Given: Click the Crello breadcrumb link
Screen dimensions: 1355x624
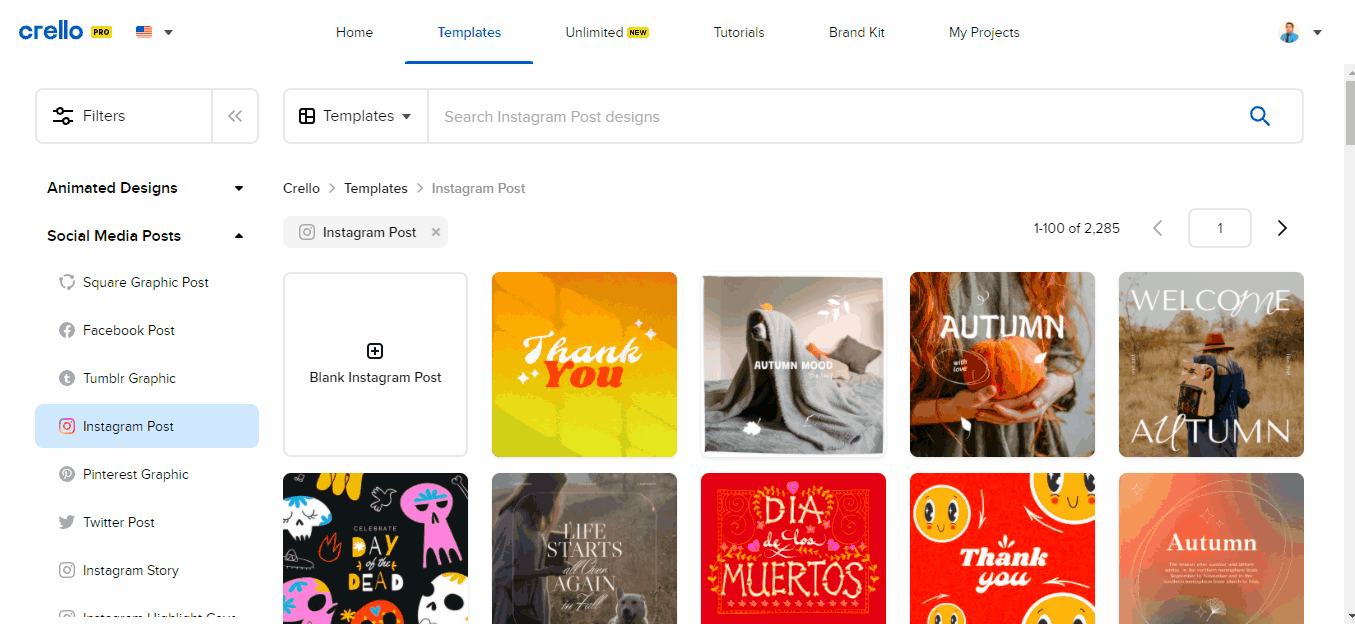Looking at the screenshot, I should point(301,188).
